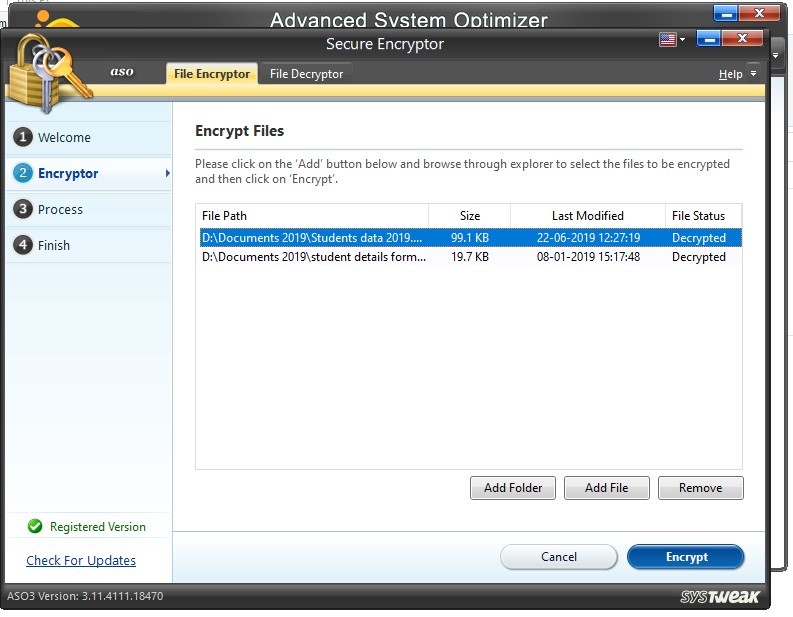This screenshot has width=793, height=617.
Task: Click the step 3 Process number icon
Action: [23, 209]
